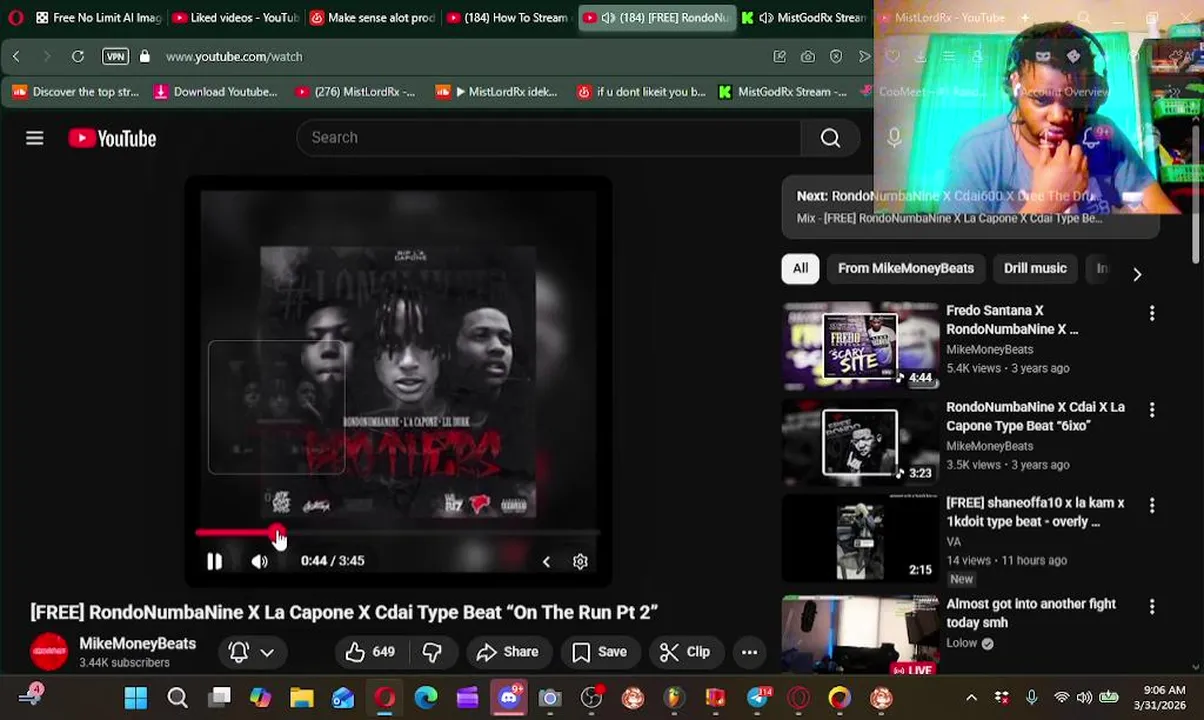The height and width of the screenshot is (720, 1204).
Task: Open MikeMoneyBeats channel avatar
Action: point(49,652)
